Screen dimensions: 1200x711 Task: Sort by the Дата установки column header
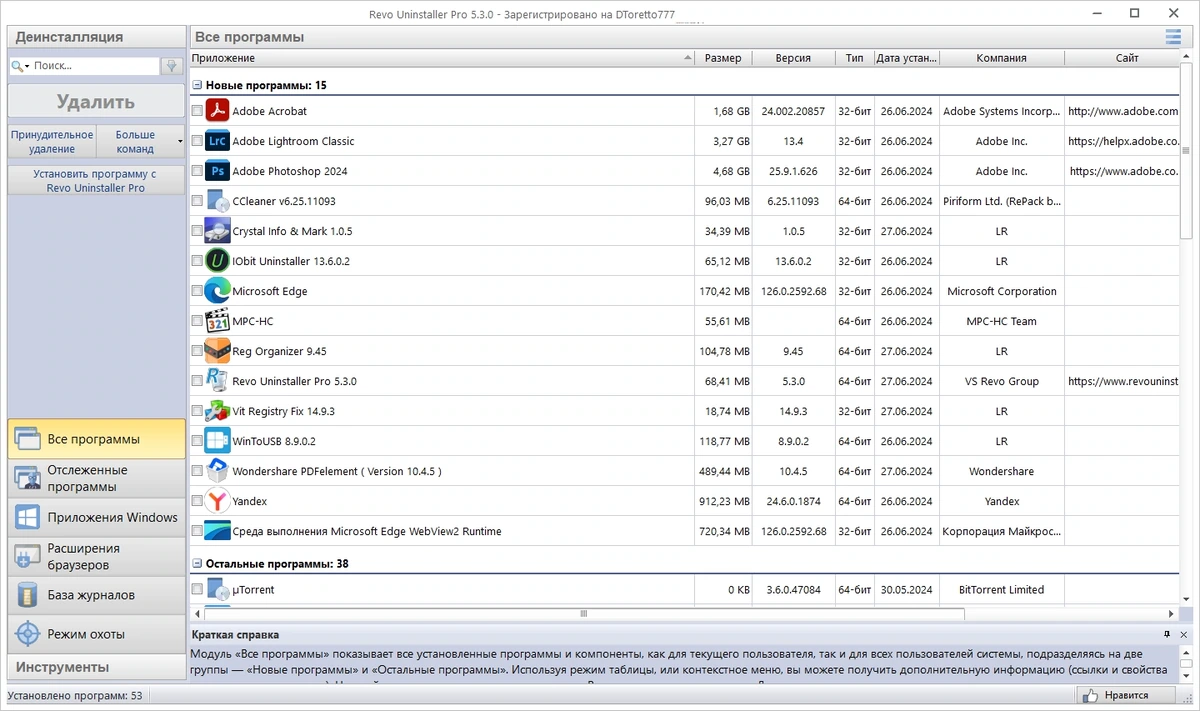907,58
